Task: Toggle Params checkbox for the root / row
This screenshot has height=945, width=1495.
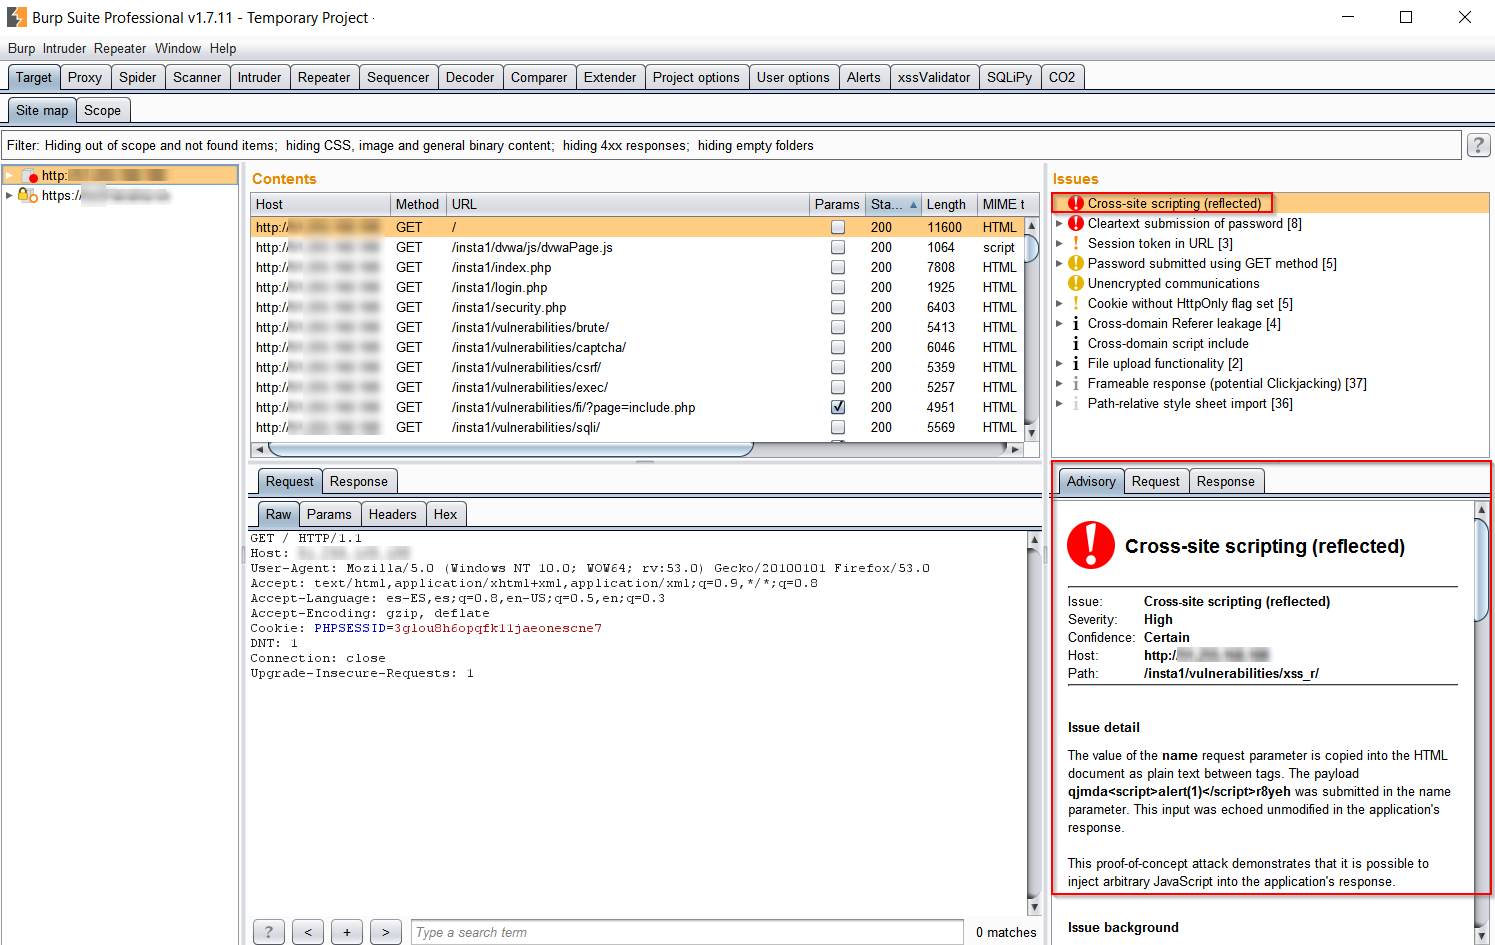Action: tap(838, 227)
